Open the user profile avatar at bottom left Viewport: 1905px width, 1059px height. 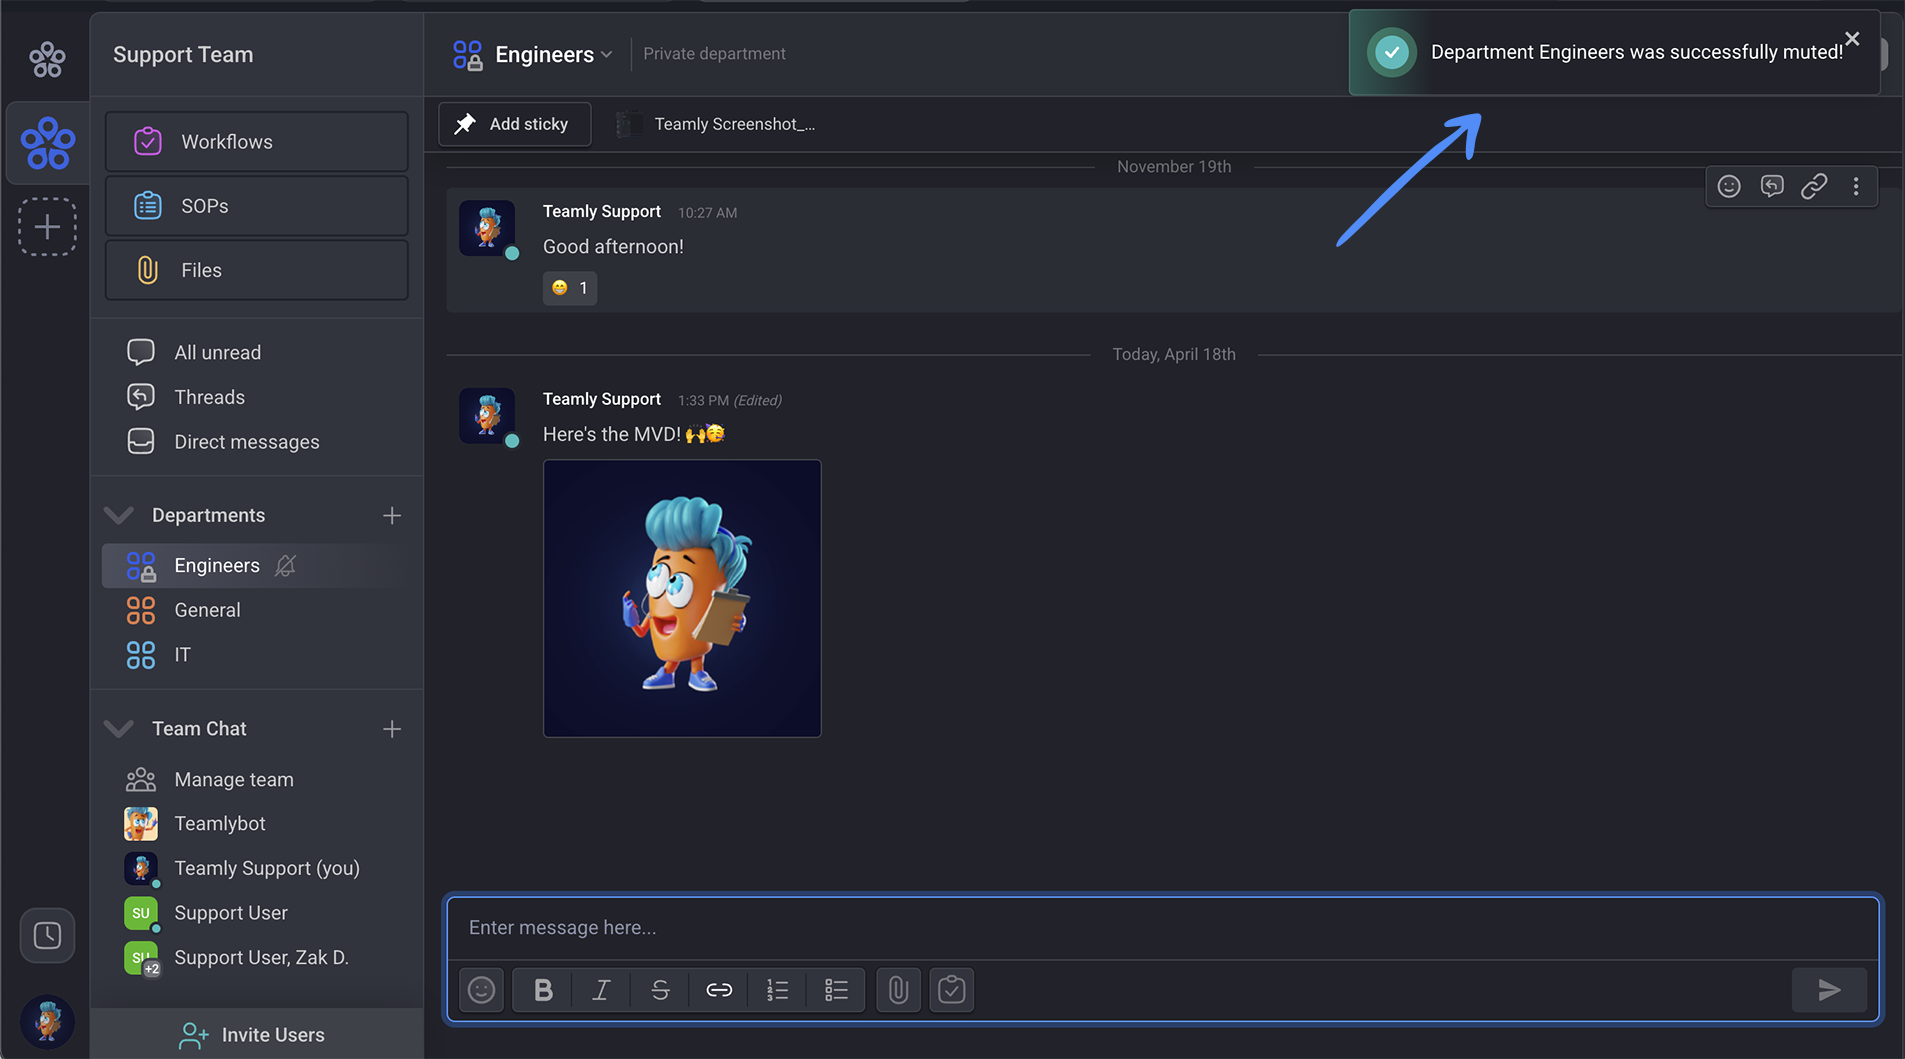[47, 1021]
